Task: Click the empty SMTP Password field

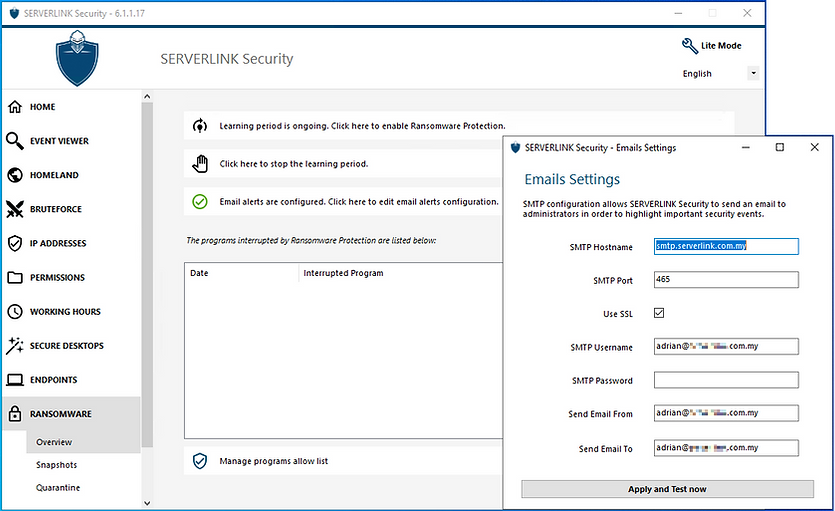Action: [x=726, y=380]
